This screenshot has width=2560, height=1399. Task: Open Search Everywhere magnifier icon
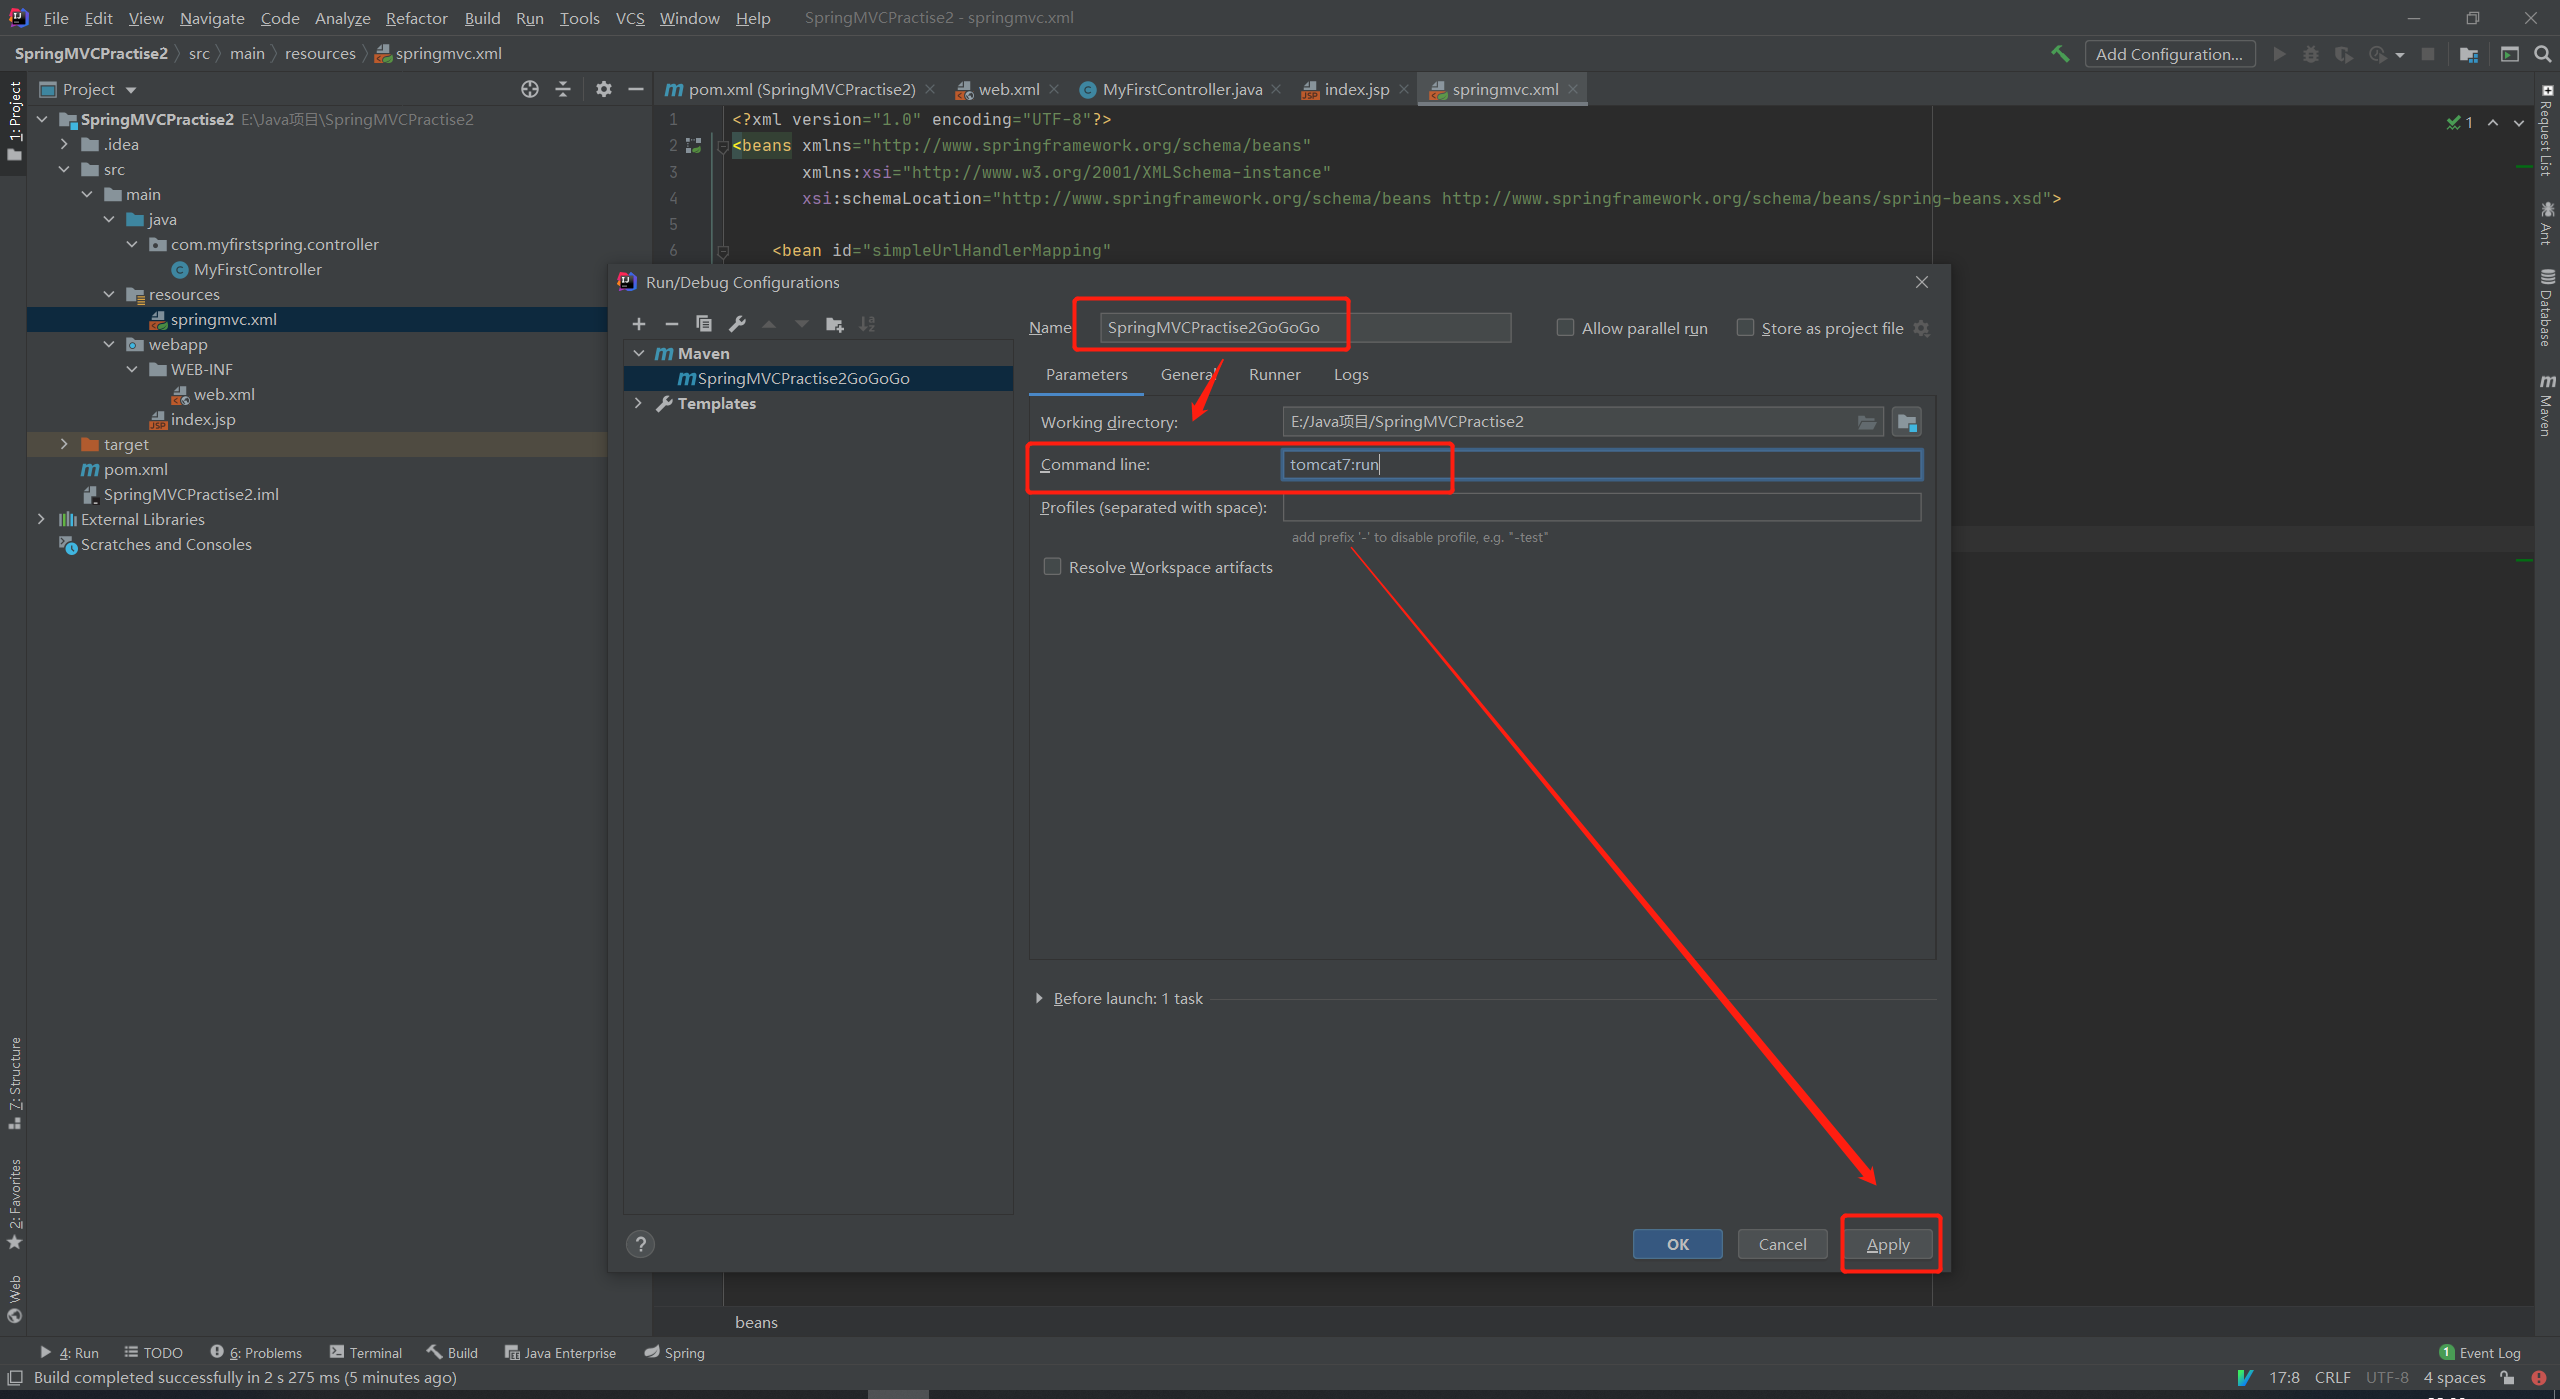coord(2543,54)
